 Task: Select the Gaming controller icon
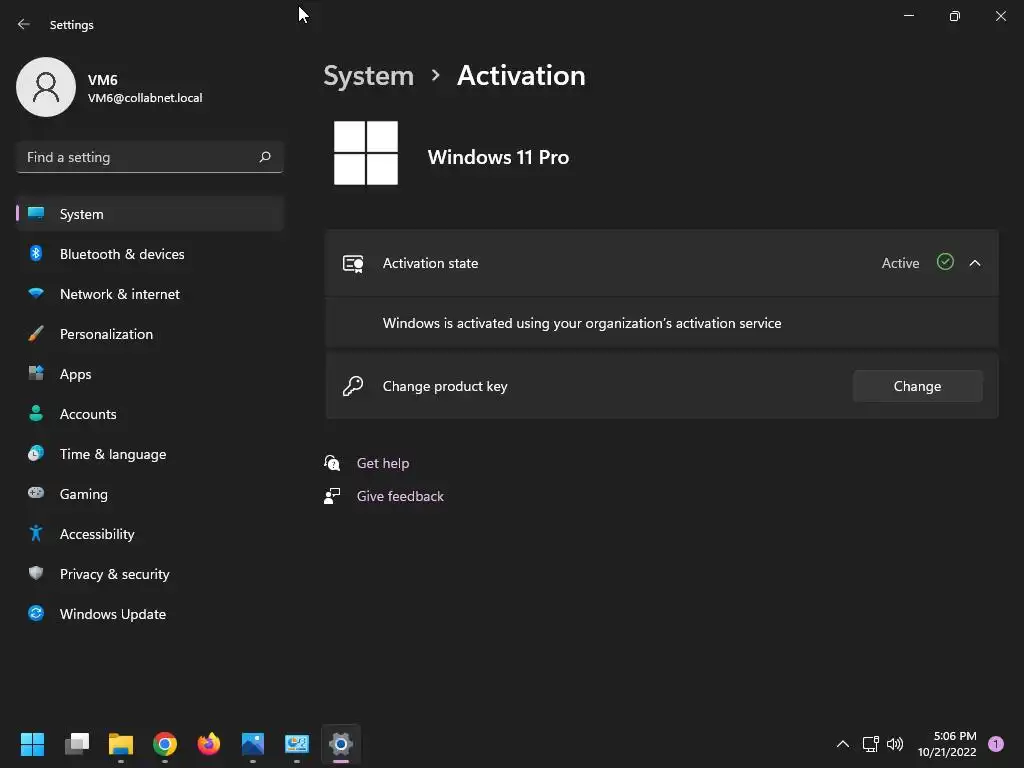(36, 493)
